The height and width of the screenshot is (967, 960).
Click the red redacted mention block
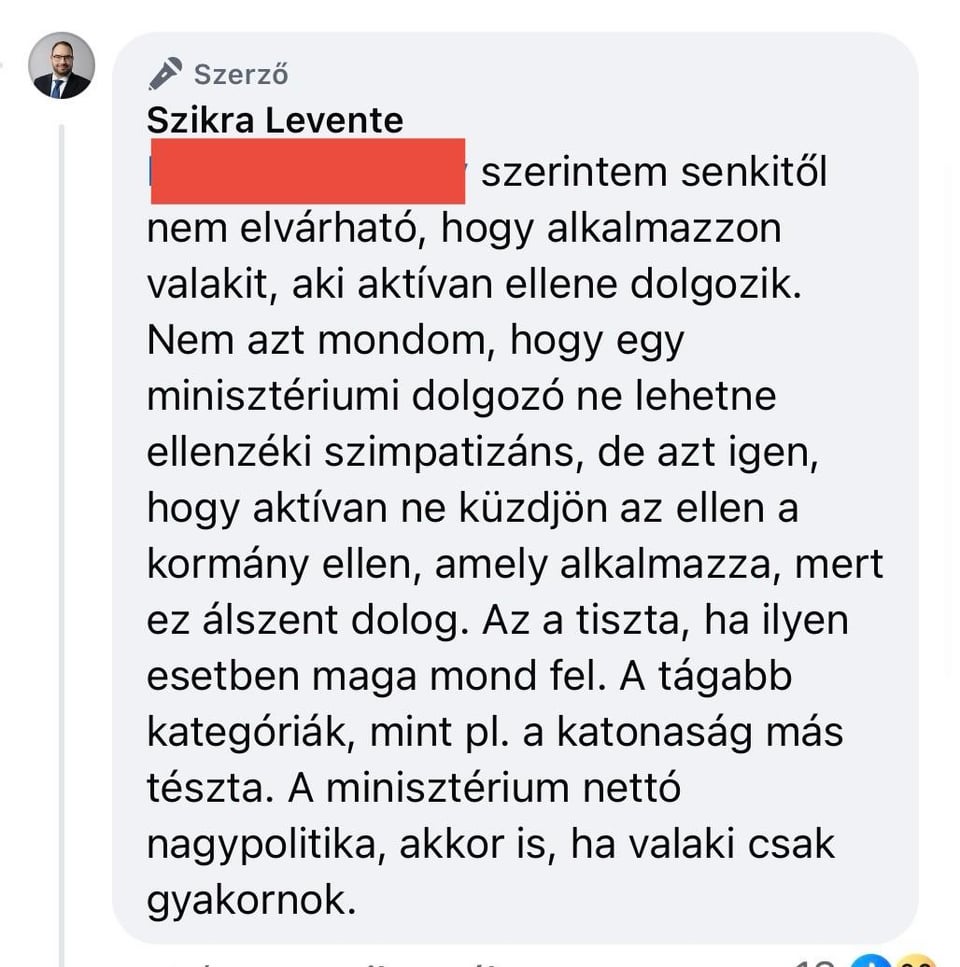point(308,171)
